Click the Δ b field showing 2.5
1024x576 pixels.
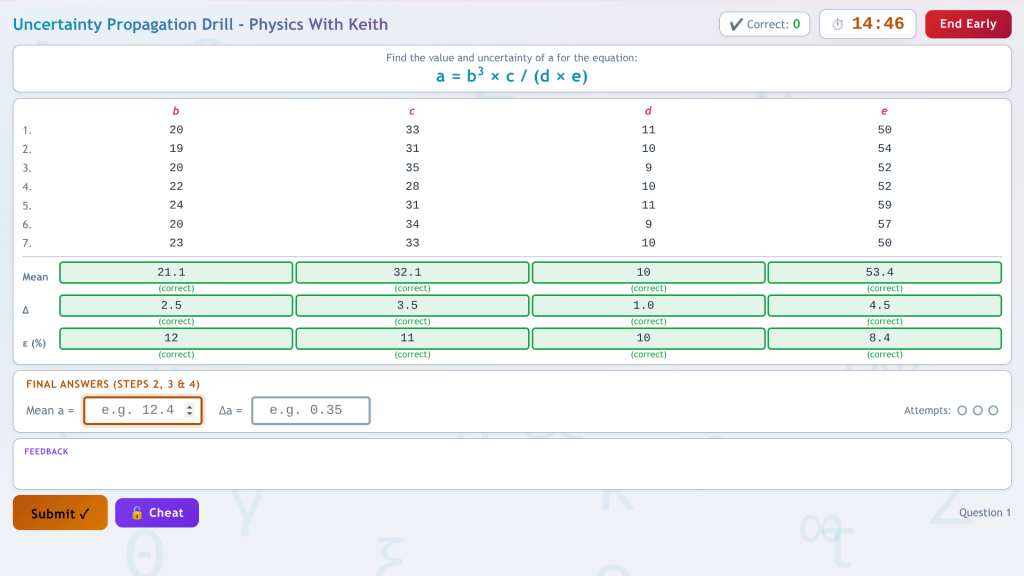point(176,305)
